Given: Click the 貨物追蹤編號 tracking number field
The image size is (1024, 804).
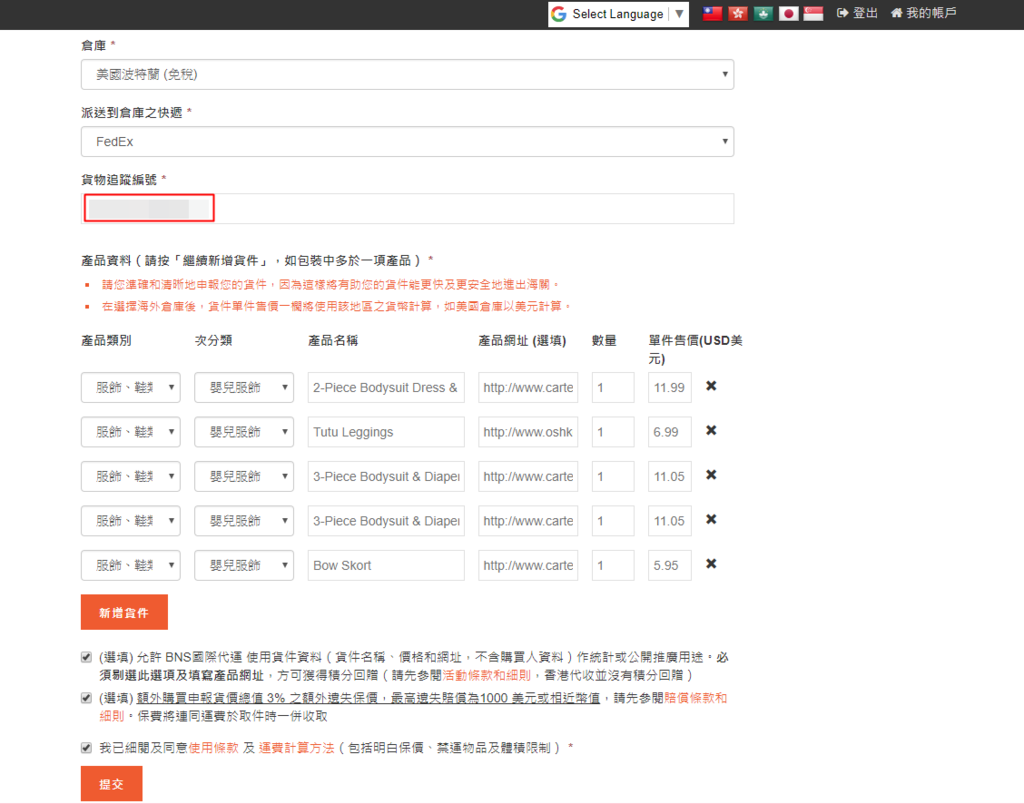Looking at the screenshot, I should (x=407, y=209).
